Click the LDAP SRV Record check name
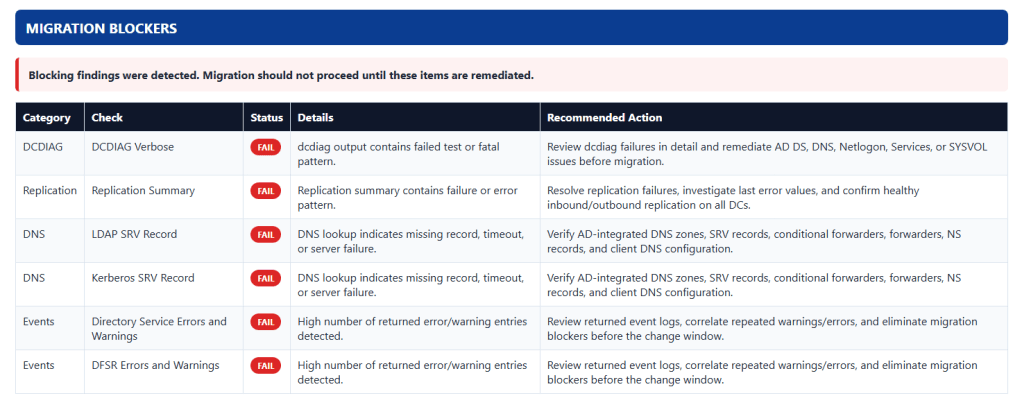This screenshot has width=1022, height=405. (x=134, y=234)
